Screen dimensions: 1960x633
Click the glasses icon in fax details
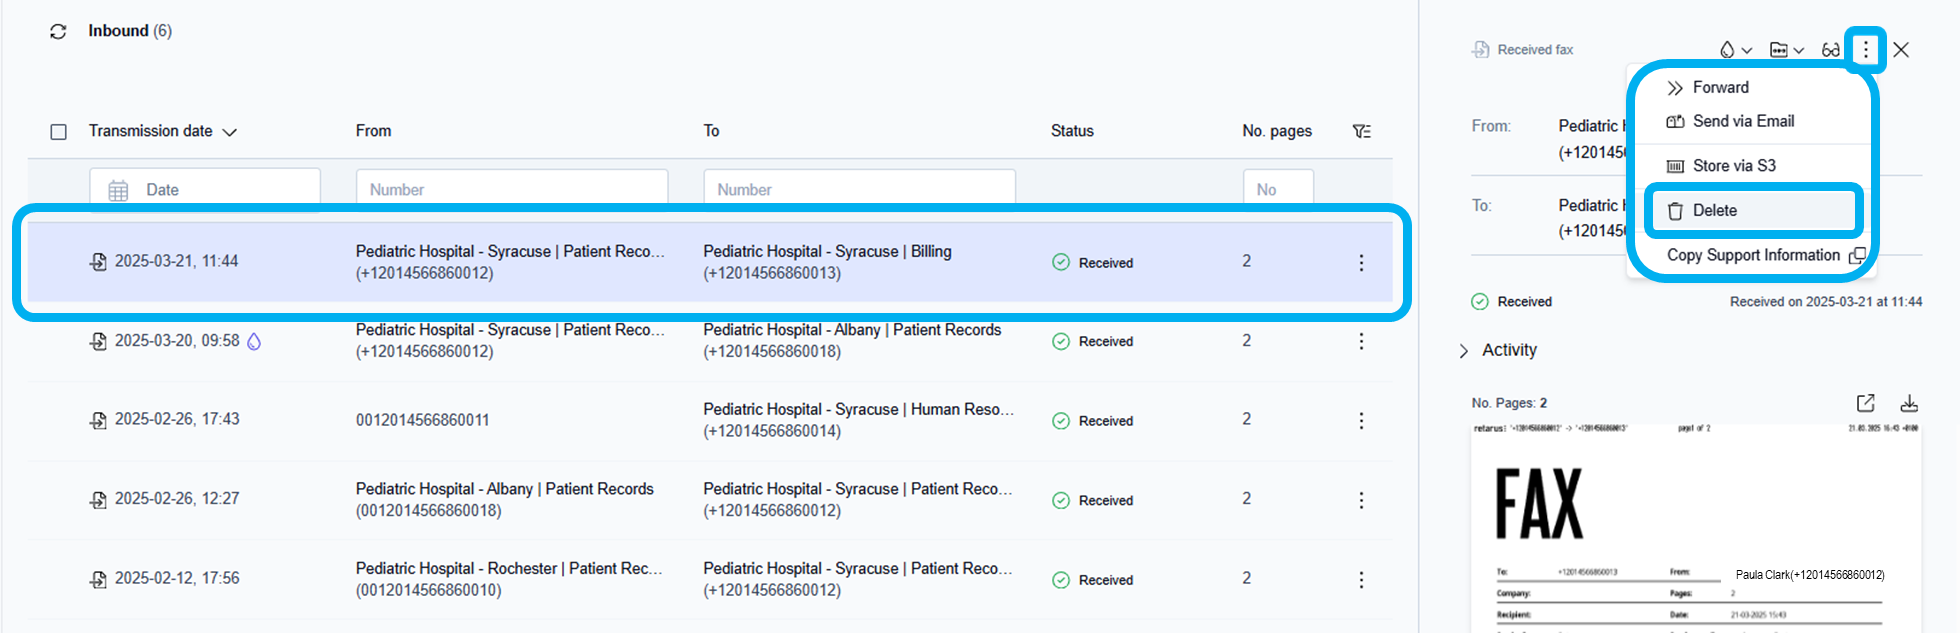[x=1830, y=50]
